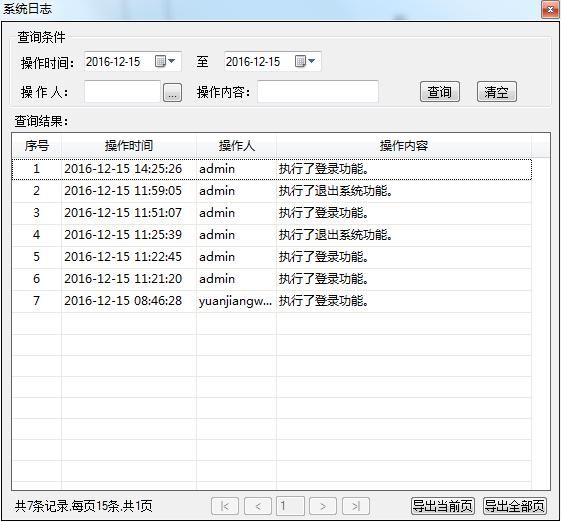
Task: Select the row with time 14:25:26
Action: coord(272,169)
